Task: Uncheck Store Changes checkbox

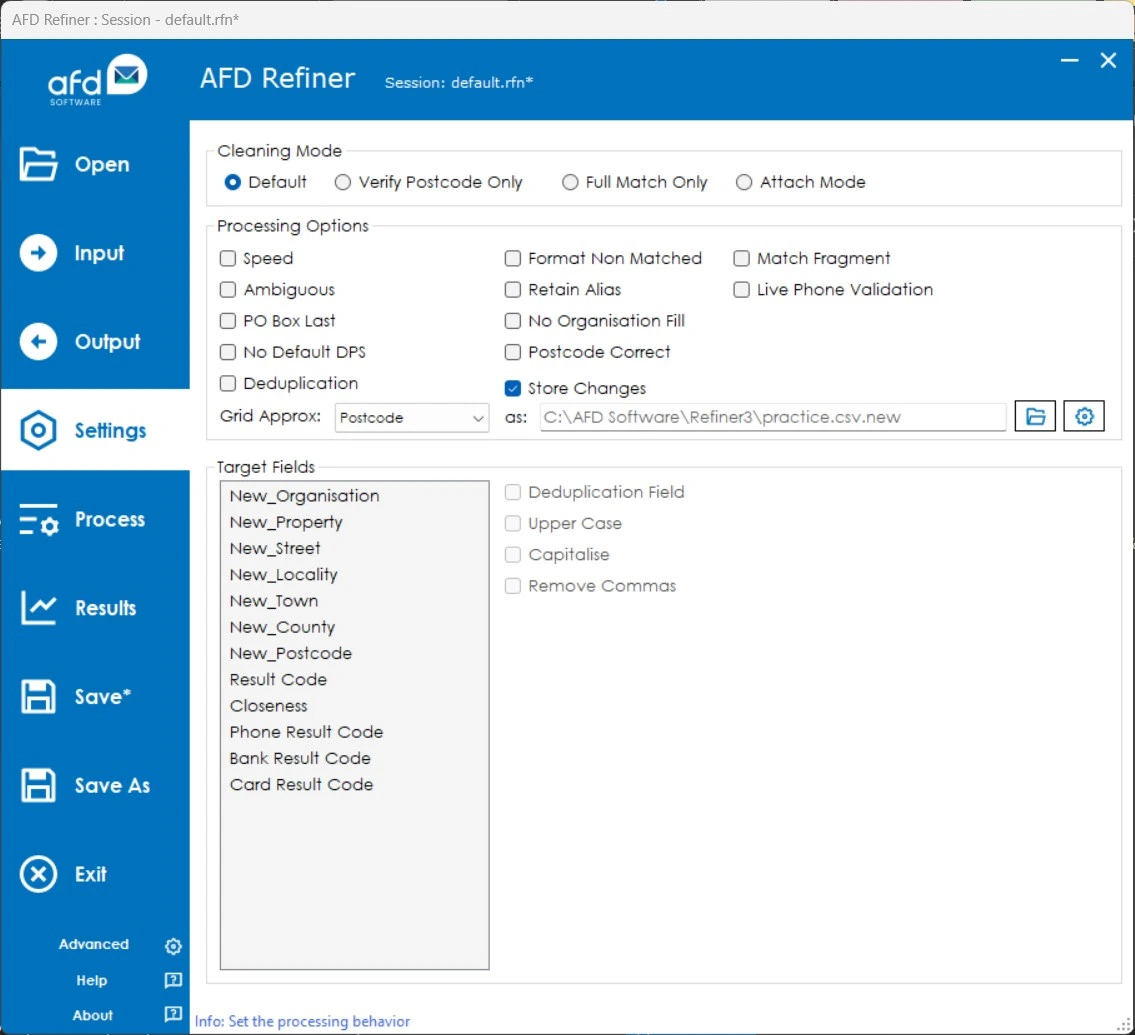Action: (x=512, y=389)
